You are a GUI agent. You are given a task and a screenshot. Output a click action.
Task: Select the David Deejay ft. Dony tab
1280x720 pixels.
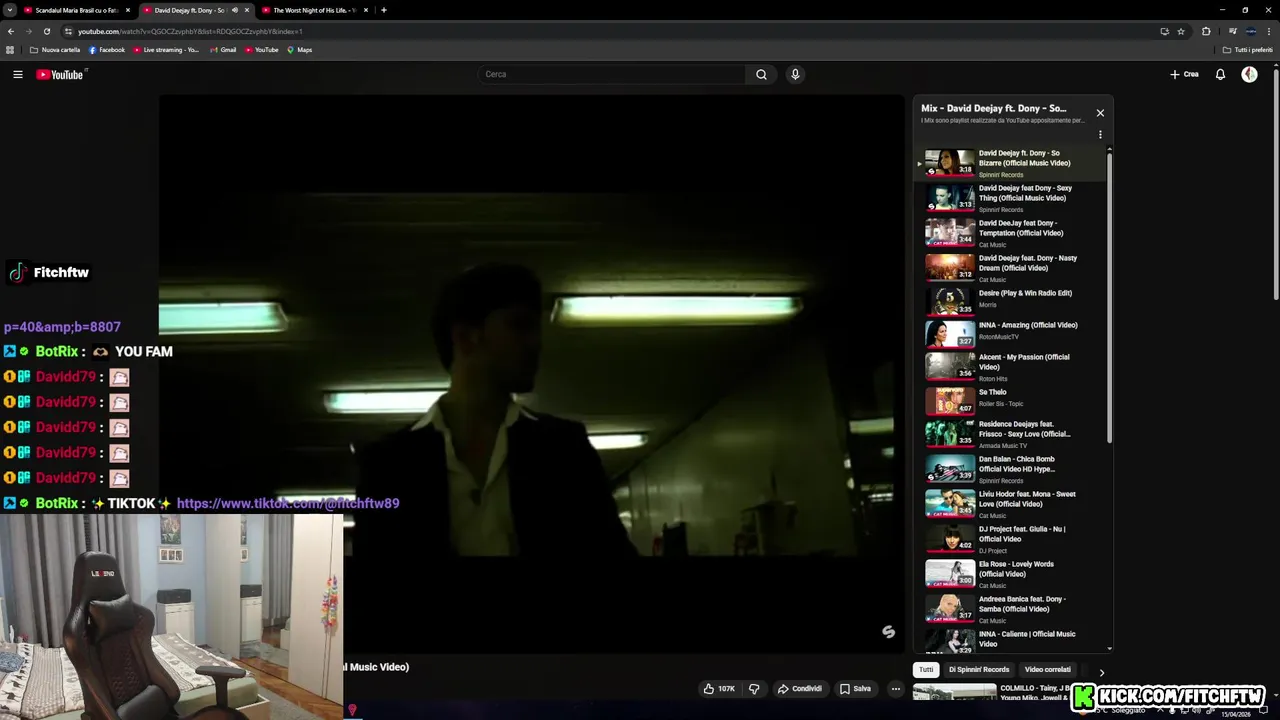(x=196, y=10)
